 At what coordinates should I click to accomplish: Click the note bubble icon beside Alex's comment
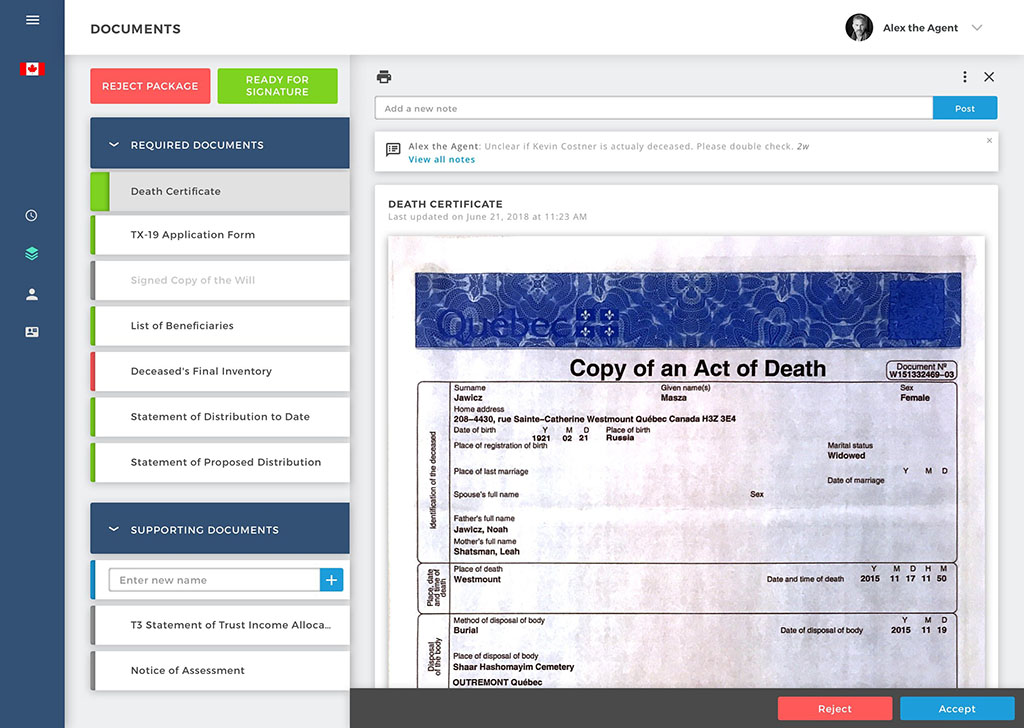point(393,148)
